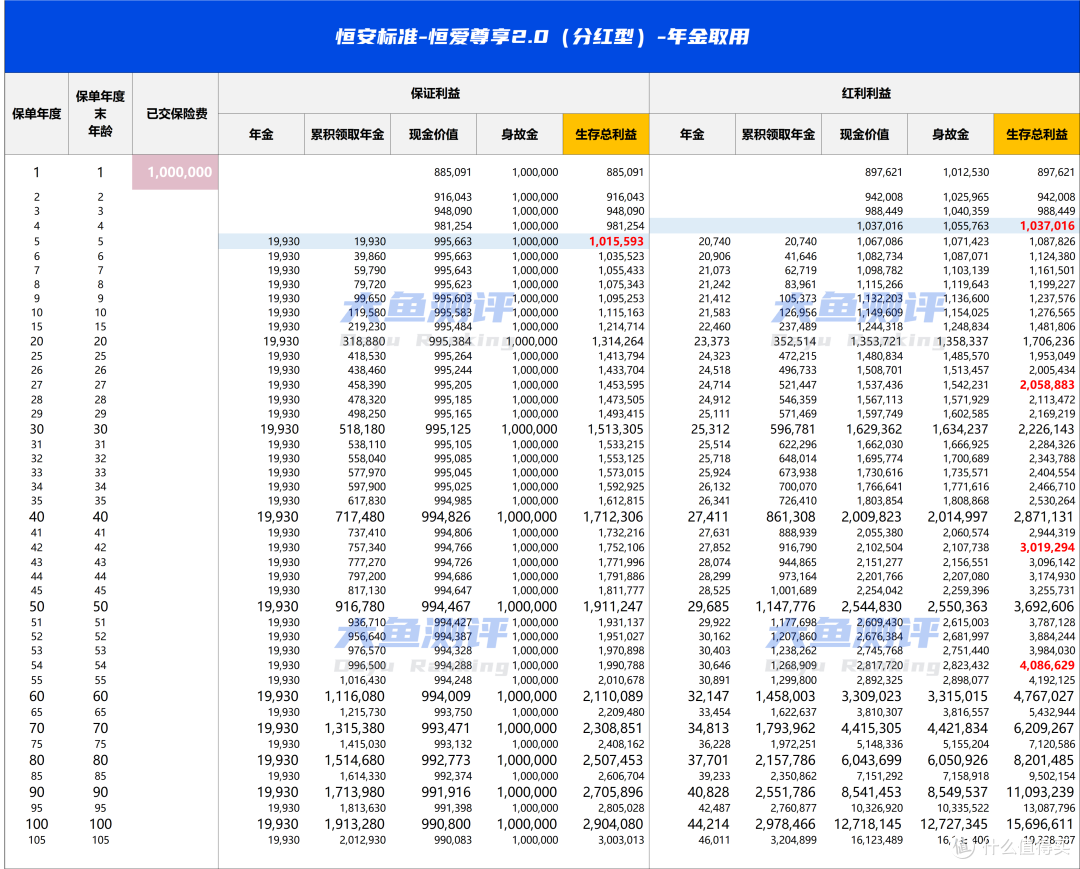Screen dimensions: 1080x869
Task: Select the 保单年度末年龄 column header
Action: click(101, 114)
